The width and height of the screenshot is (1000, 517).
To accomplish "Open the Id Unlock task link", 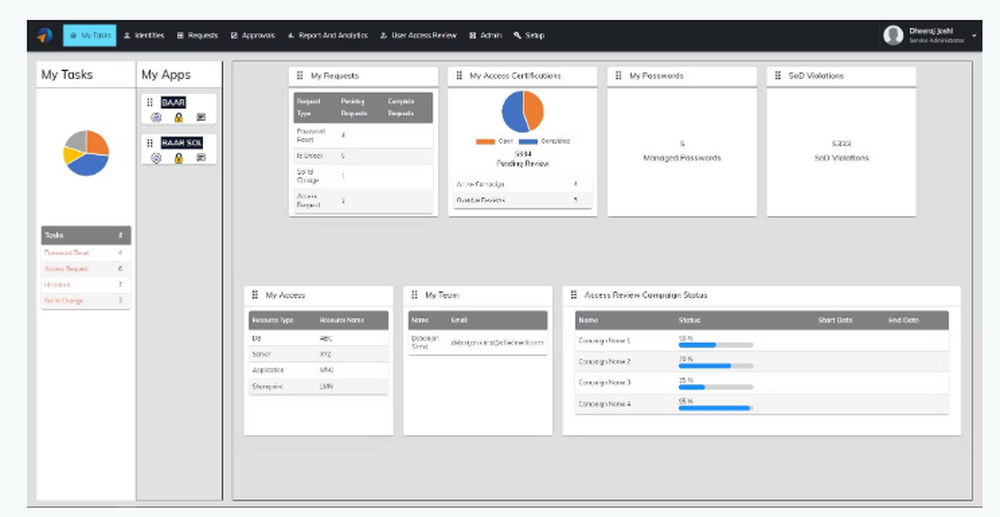I will tap(57, 285).
